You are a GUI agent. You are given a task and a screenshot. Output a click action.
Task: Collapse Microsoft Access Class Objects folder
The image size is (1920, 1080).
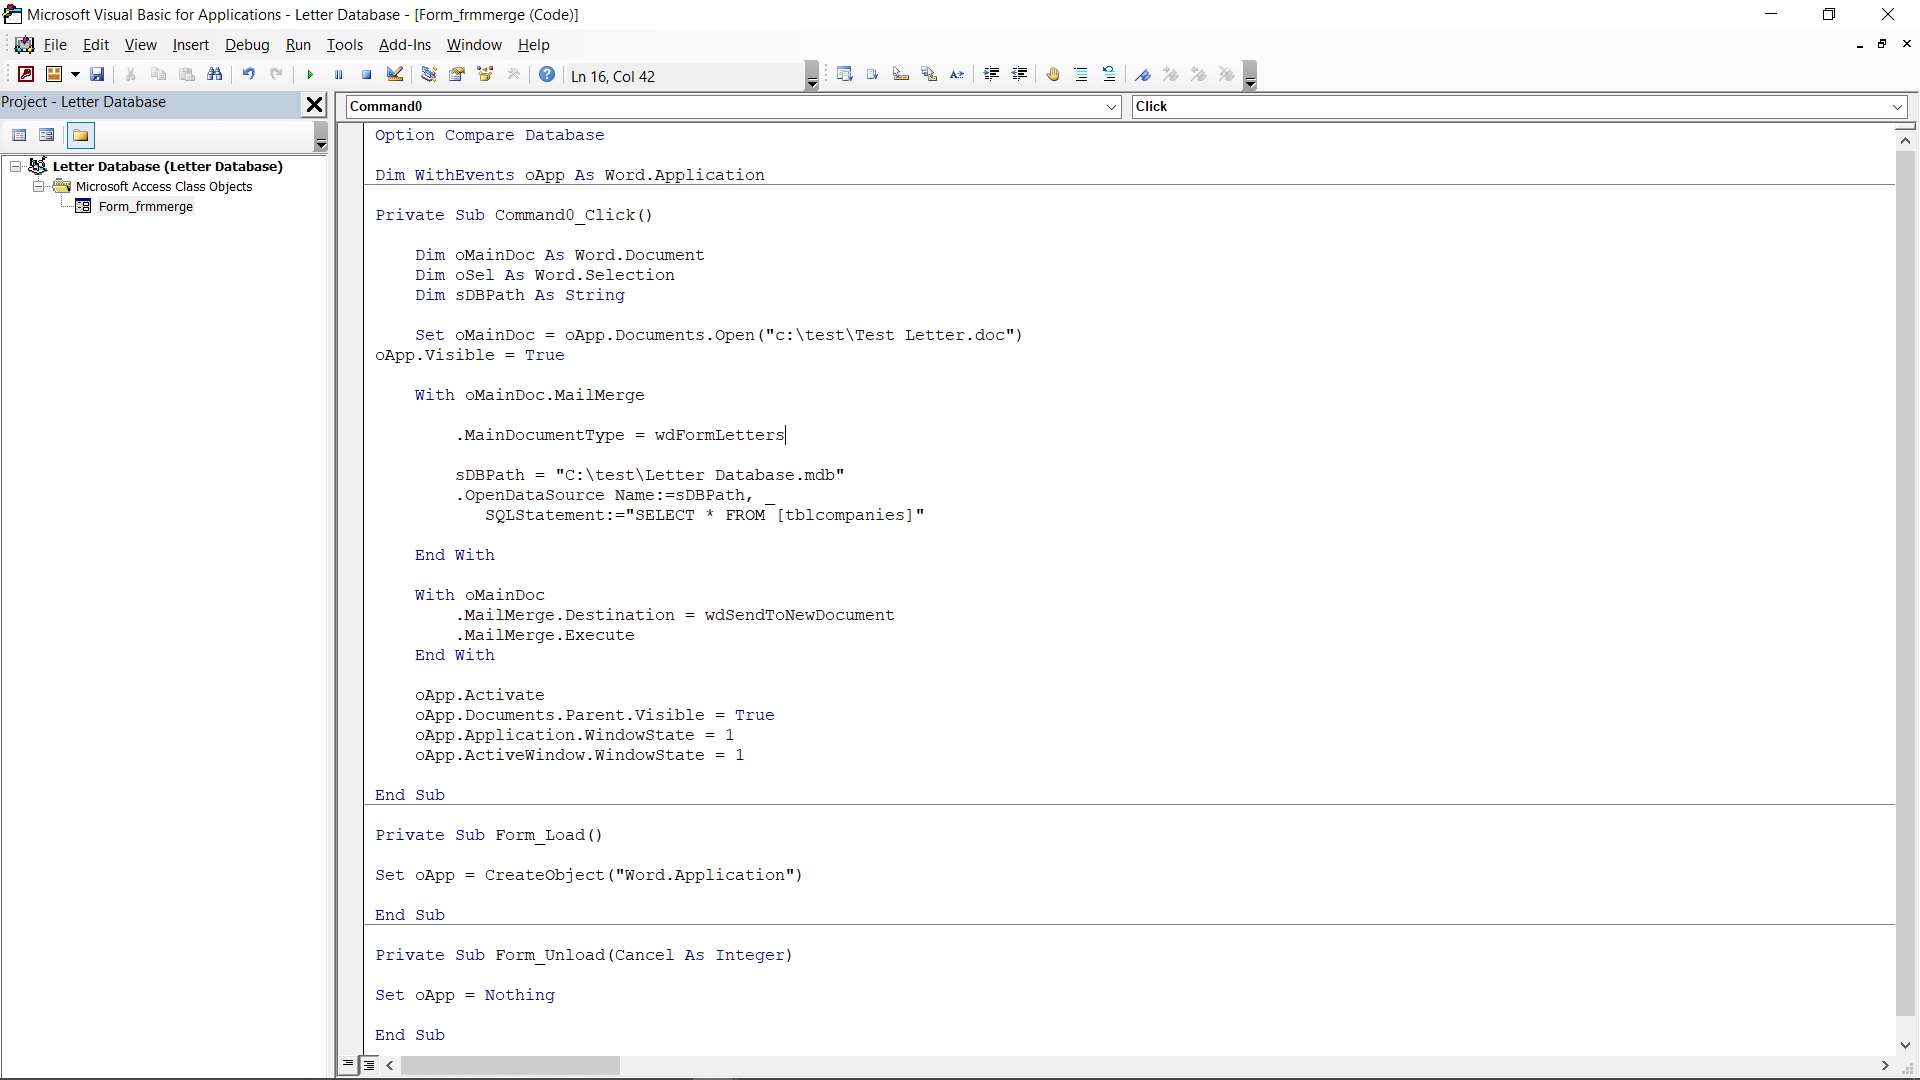(x=39, y=186)
